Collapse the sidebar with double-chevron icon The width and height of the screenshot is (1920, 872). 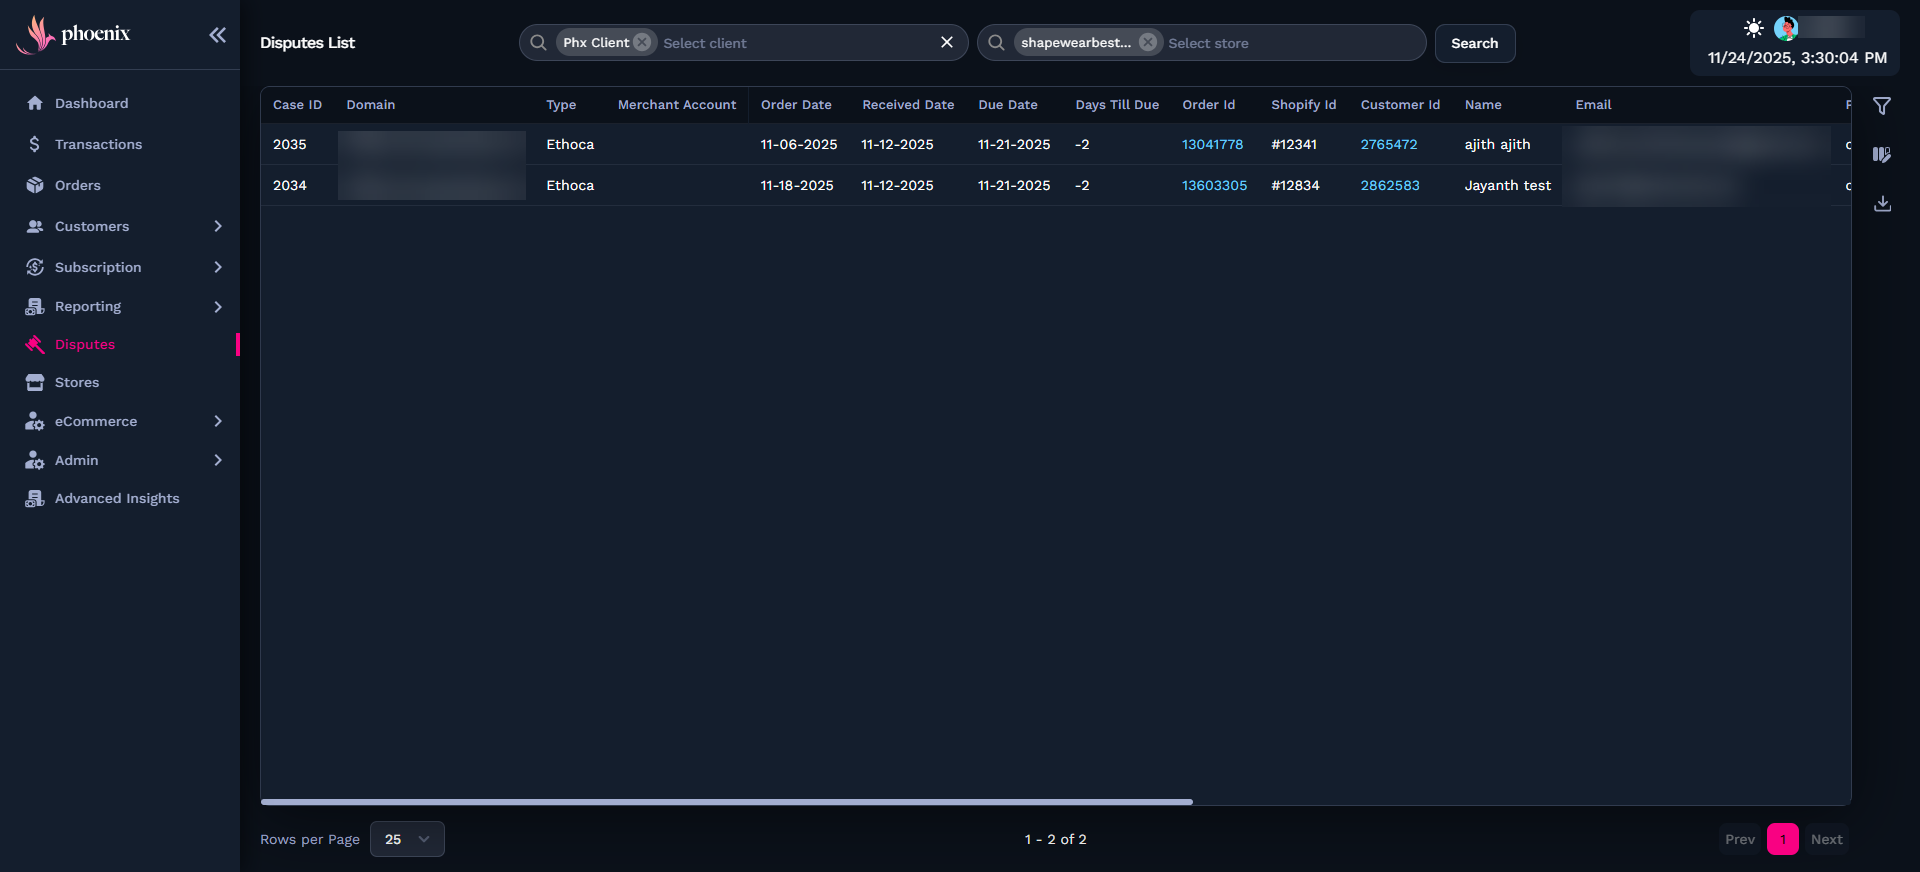pos(217,35)
